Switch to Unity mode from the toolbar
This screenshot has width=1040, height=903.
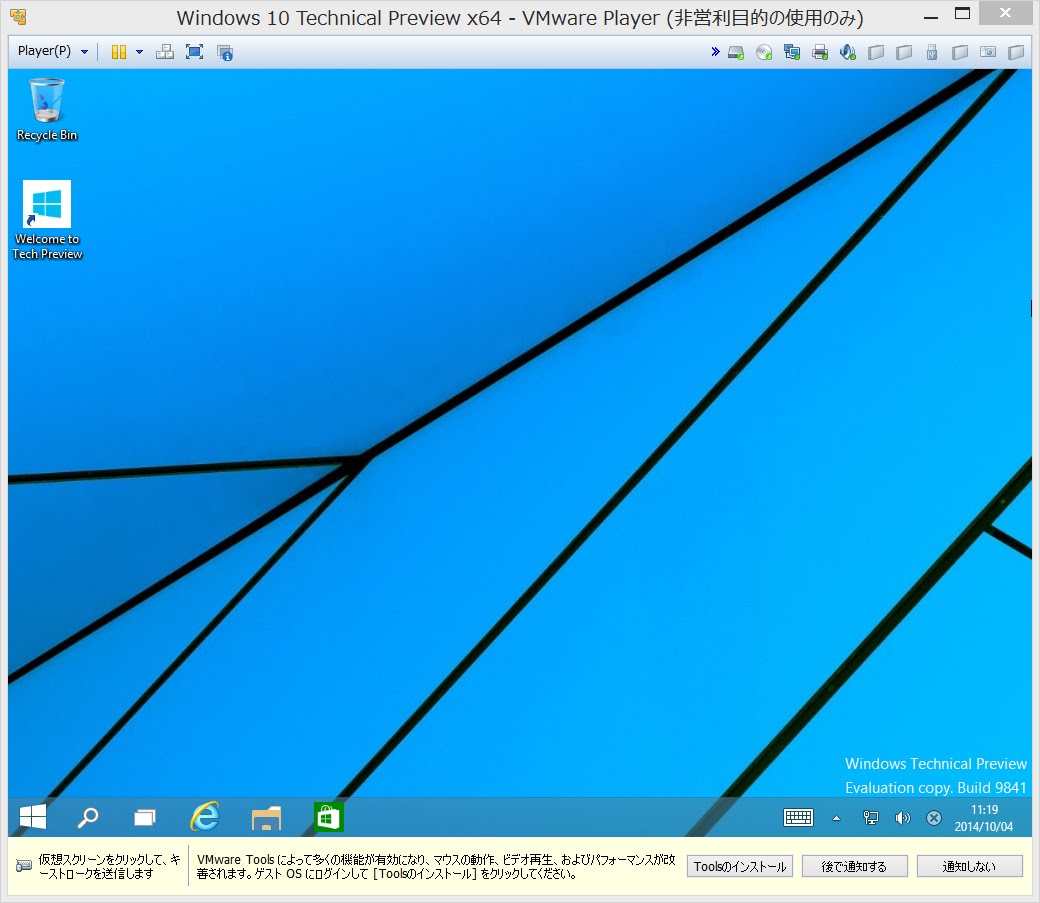(x=225, y=52)
